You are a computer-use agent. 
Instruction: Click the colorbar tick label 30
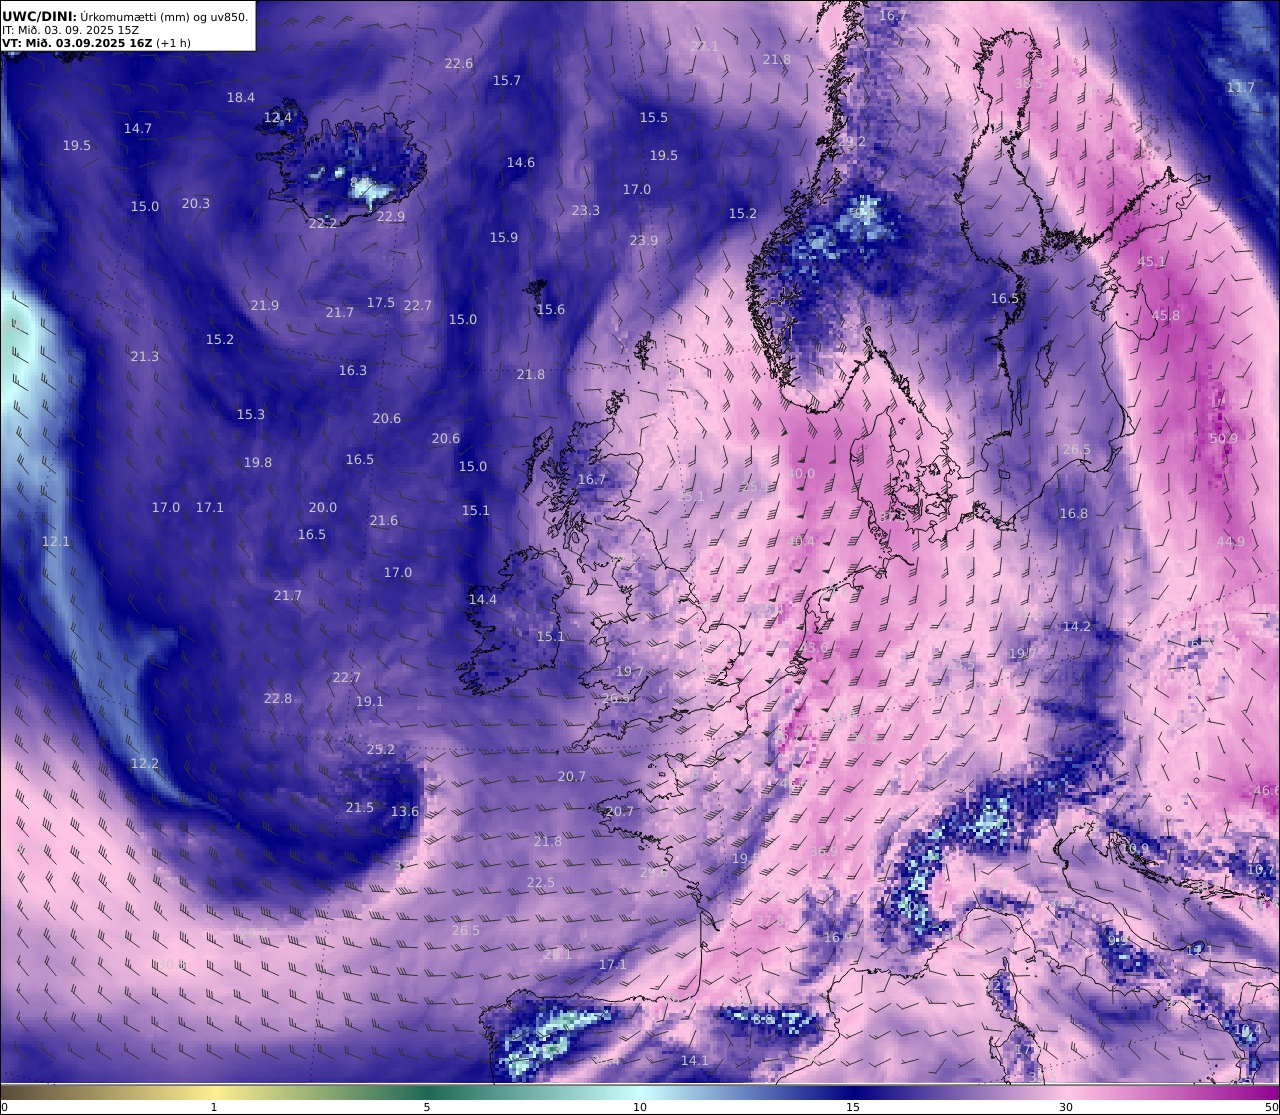pyautogui.click(x=1066, y=1107)
